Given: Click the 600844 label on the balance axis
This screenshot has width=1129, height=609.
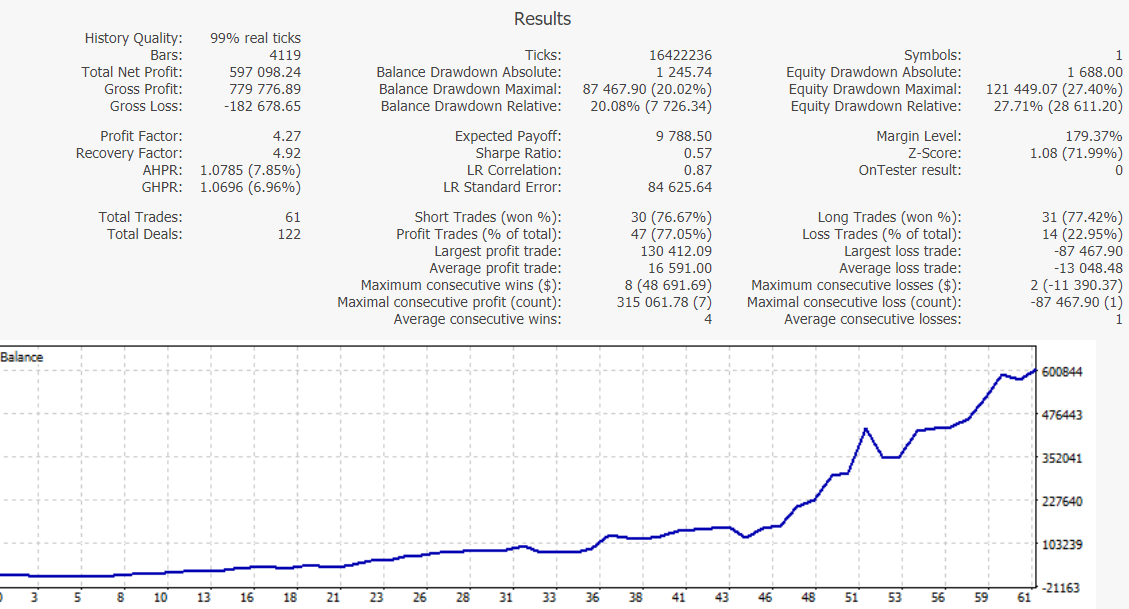Looking at the screenshot, I should pos(1064,372).
